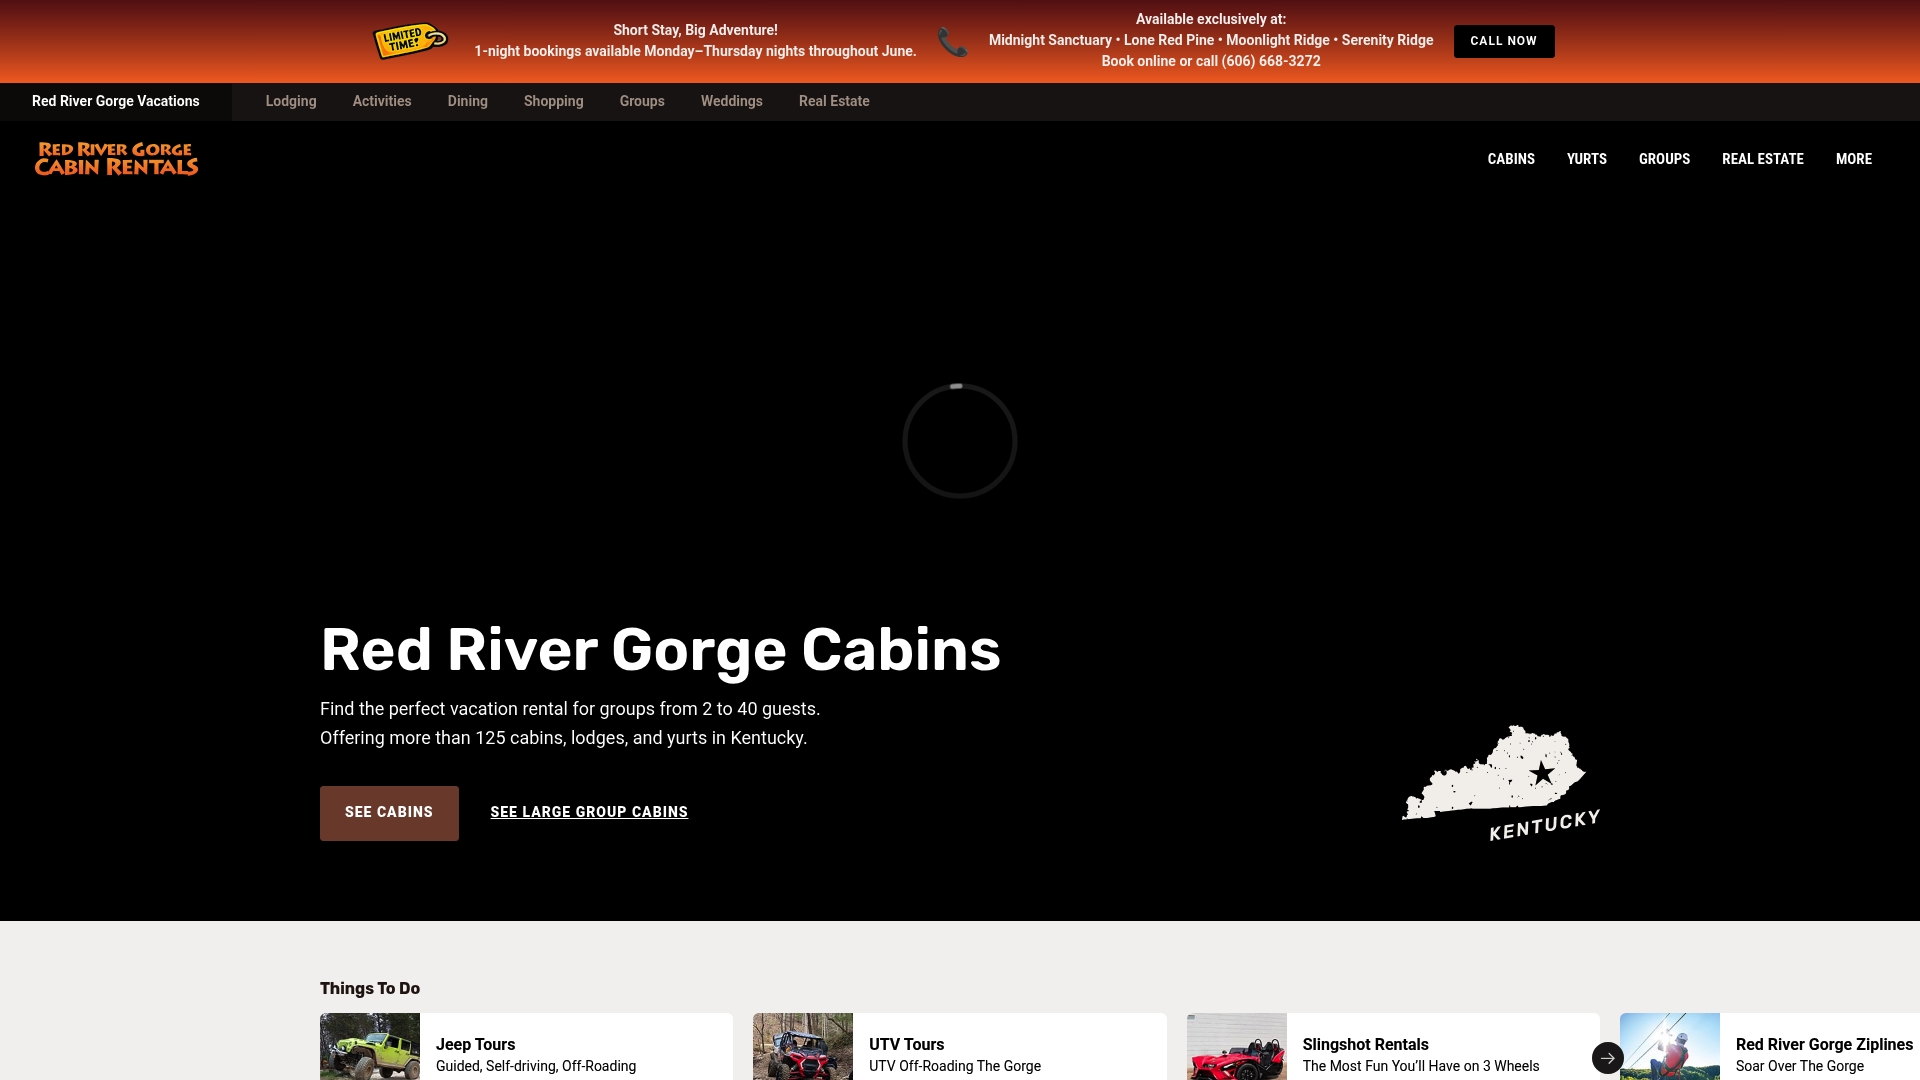This screenshot has width=1920, height=1080.
Task: Advance Things To Do carousel arrow
Action: tap(1607, 1057)
